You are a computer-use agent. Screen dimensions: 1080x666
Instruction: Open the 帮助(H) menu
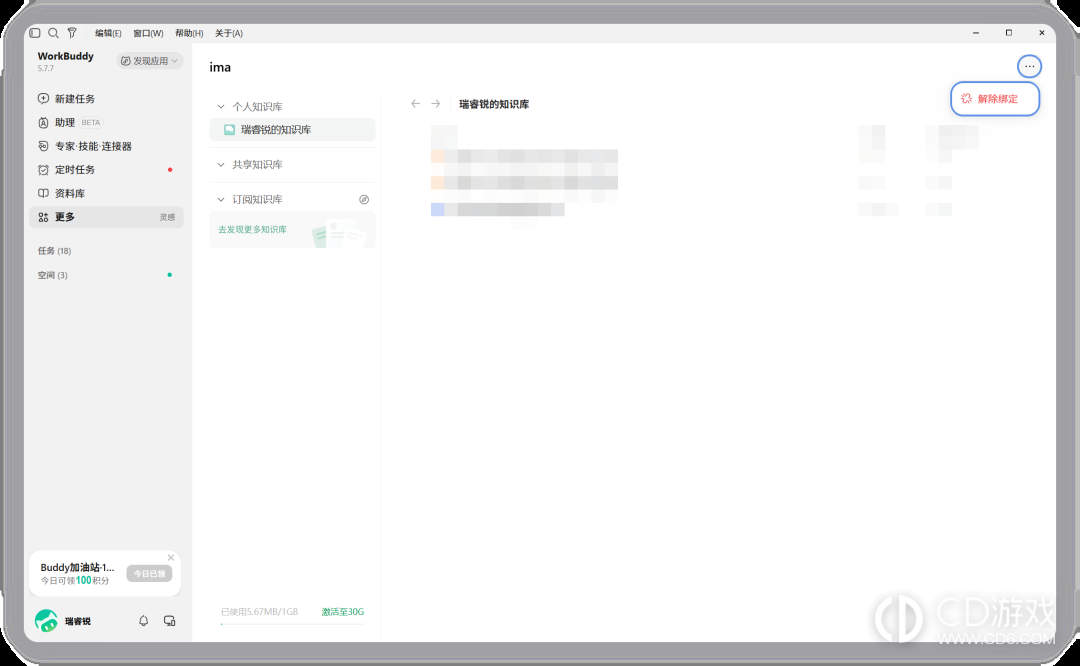[x=189, y=33]
